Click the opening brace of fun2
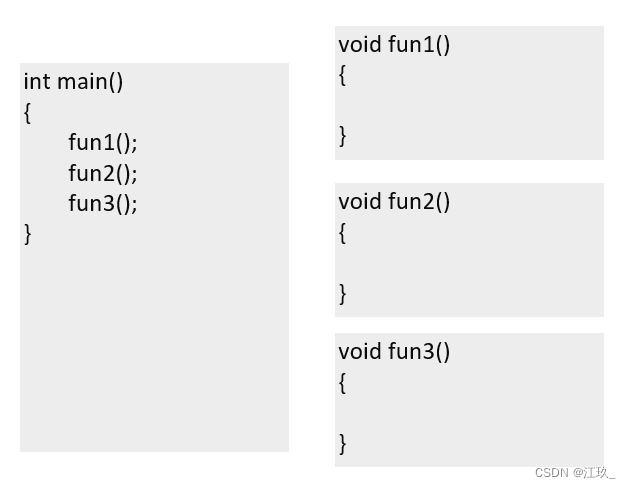 click(x=343, y=233)
